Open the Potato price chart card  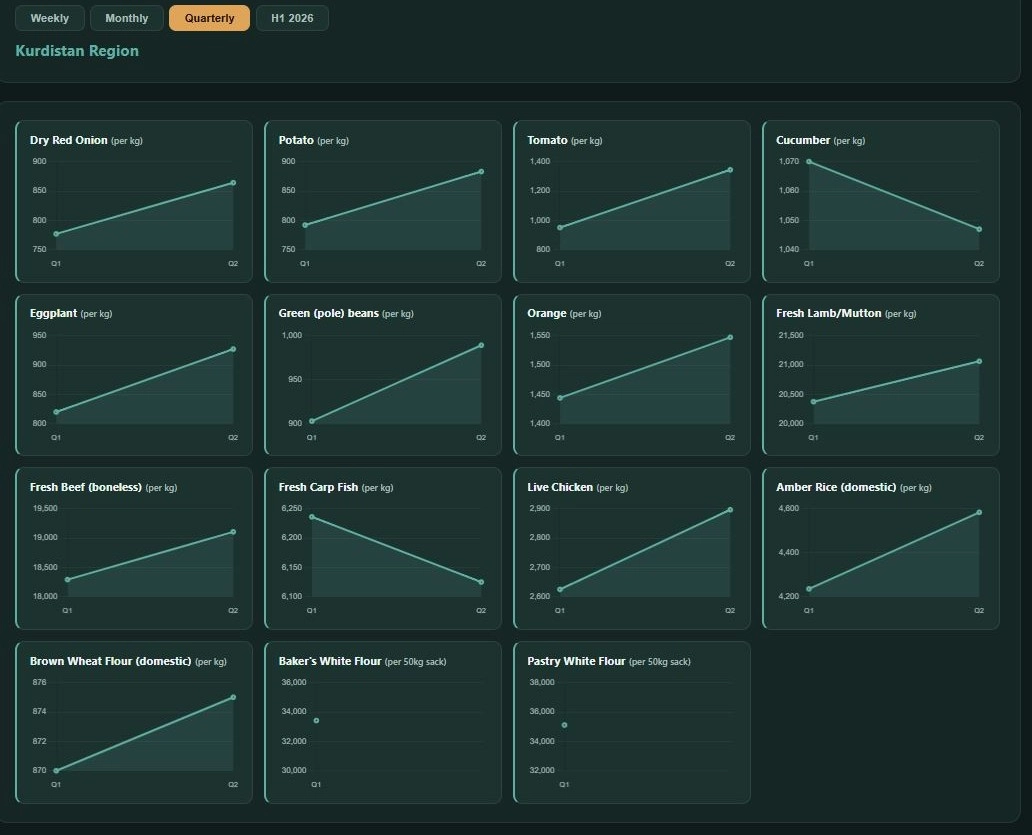click(383, 201)
